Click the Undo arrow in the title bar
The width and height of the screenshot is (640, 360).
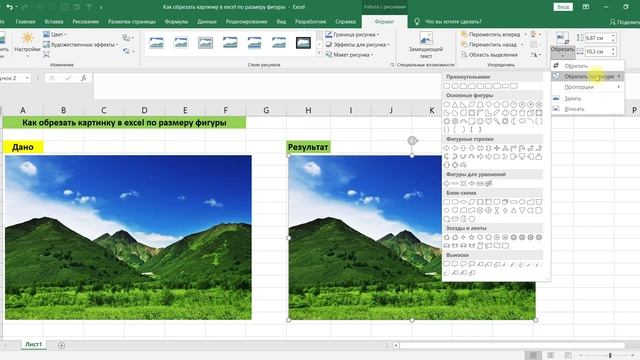click(10, 7)
